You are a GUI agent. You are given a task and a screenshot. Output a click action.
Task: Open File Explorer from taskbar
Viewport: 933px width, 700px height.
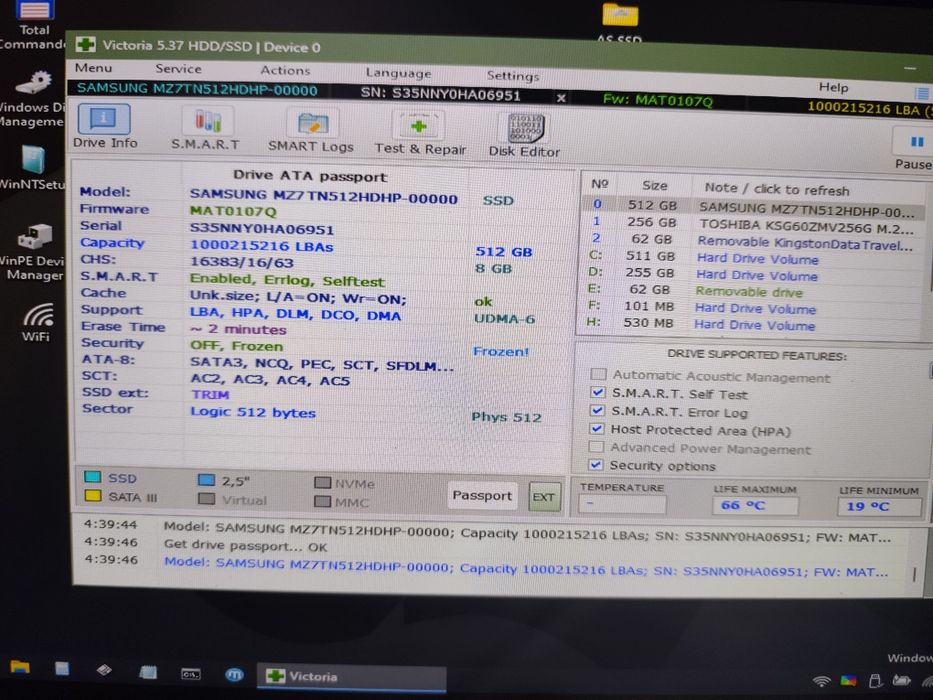[20, 667]
